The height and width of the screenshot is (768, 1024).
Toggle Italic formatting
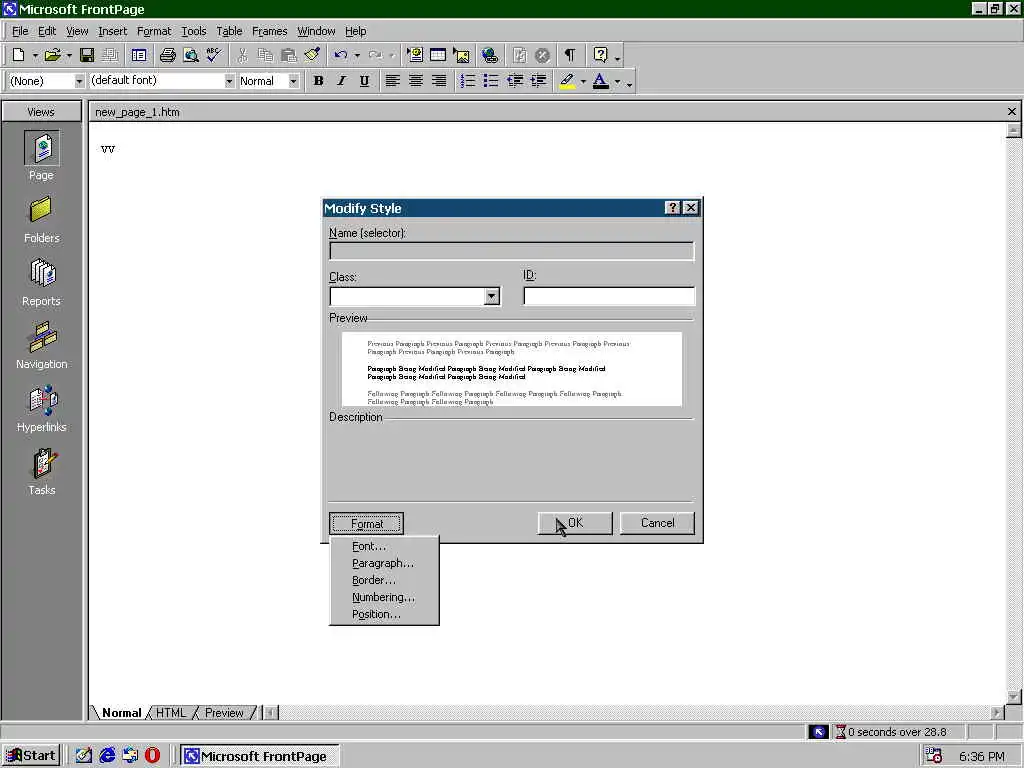341,81
